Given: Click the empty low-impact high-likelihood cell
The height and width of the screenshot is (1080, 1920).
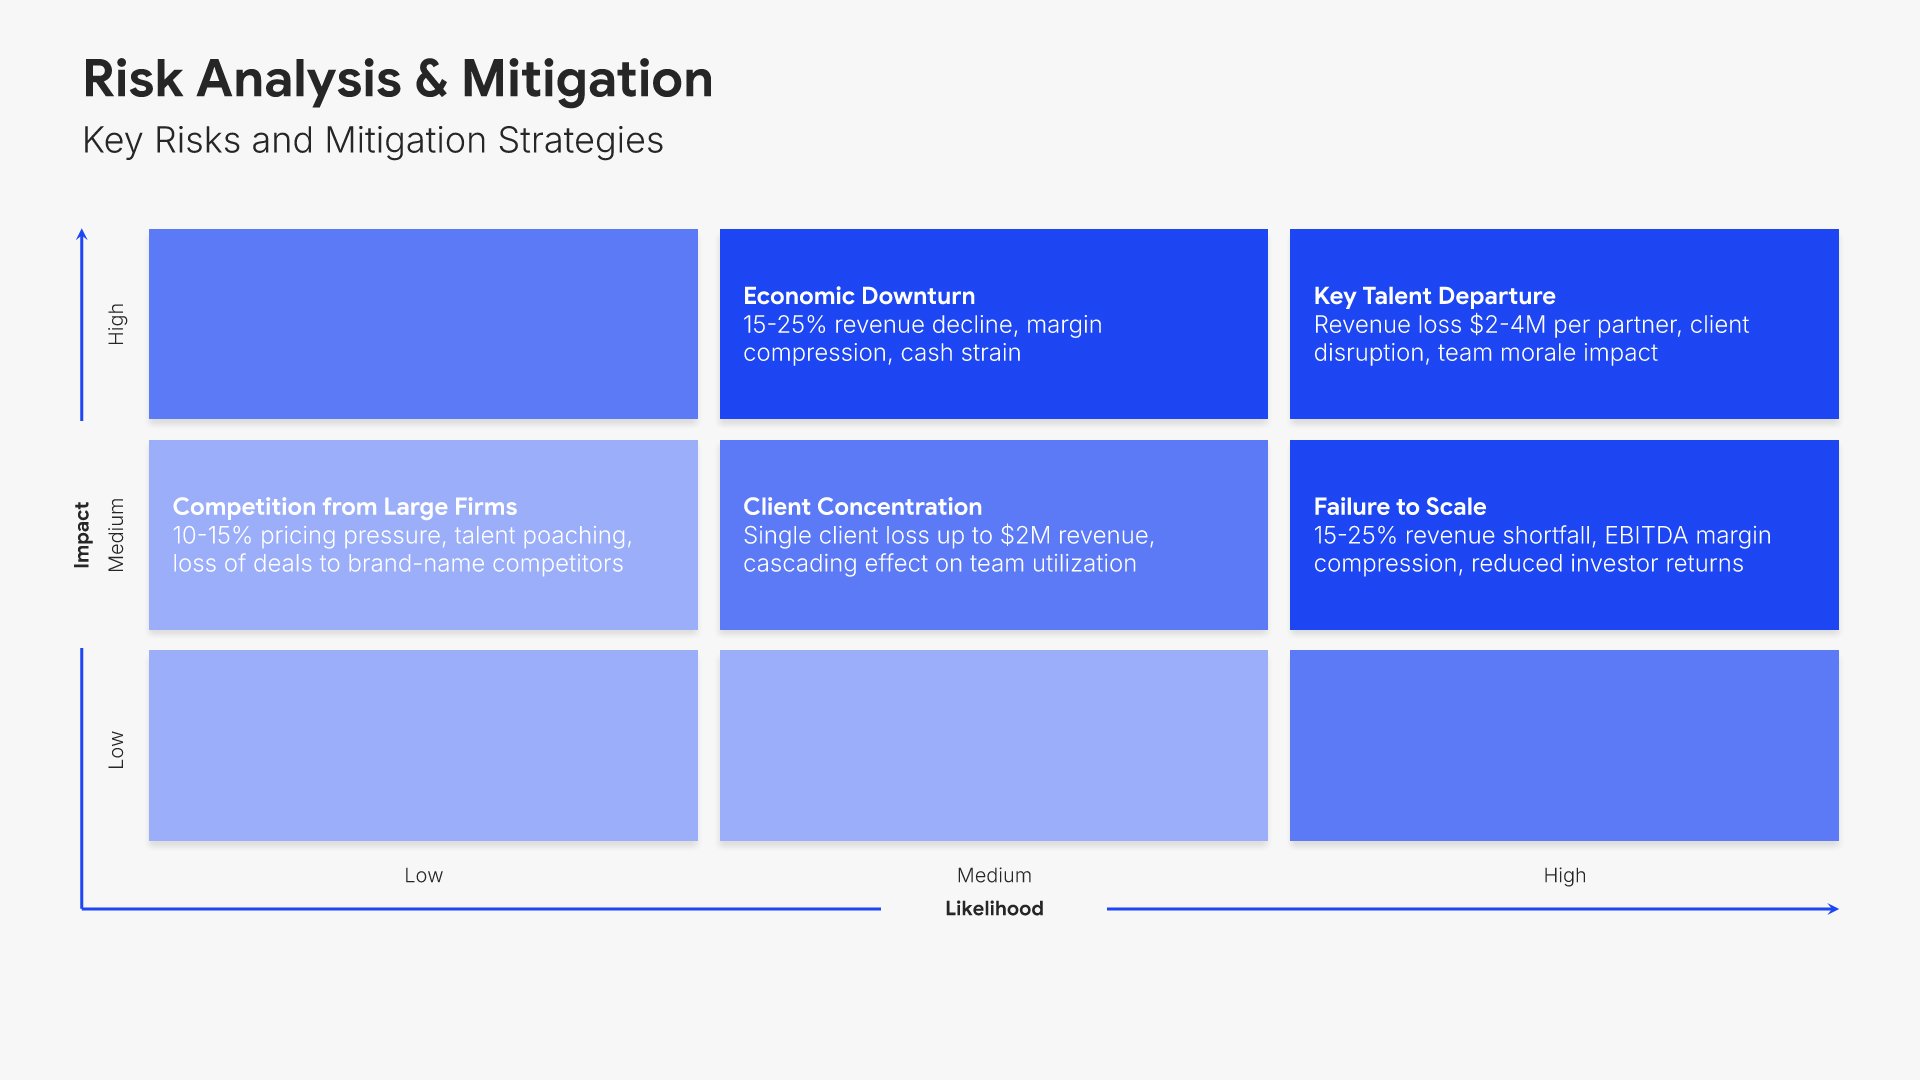Looking at the screenshot, I should (x=1563, y=745).
